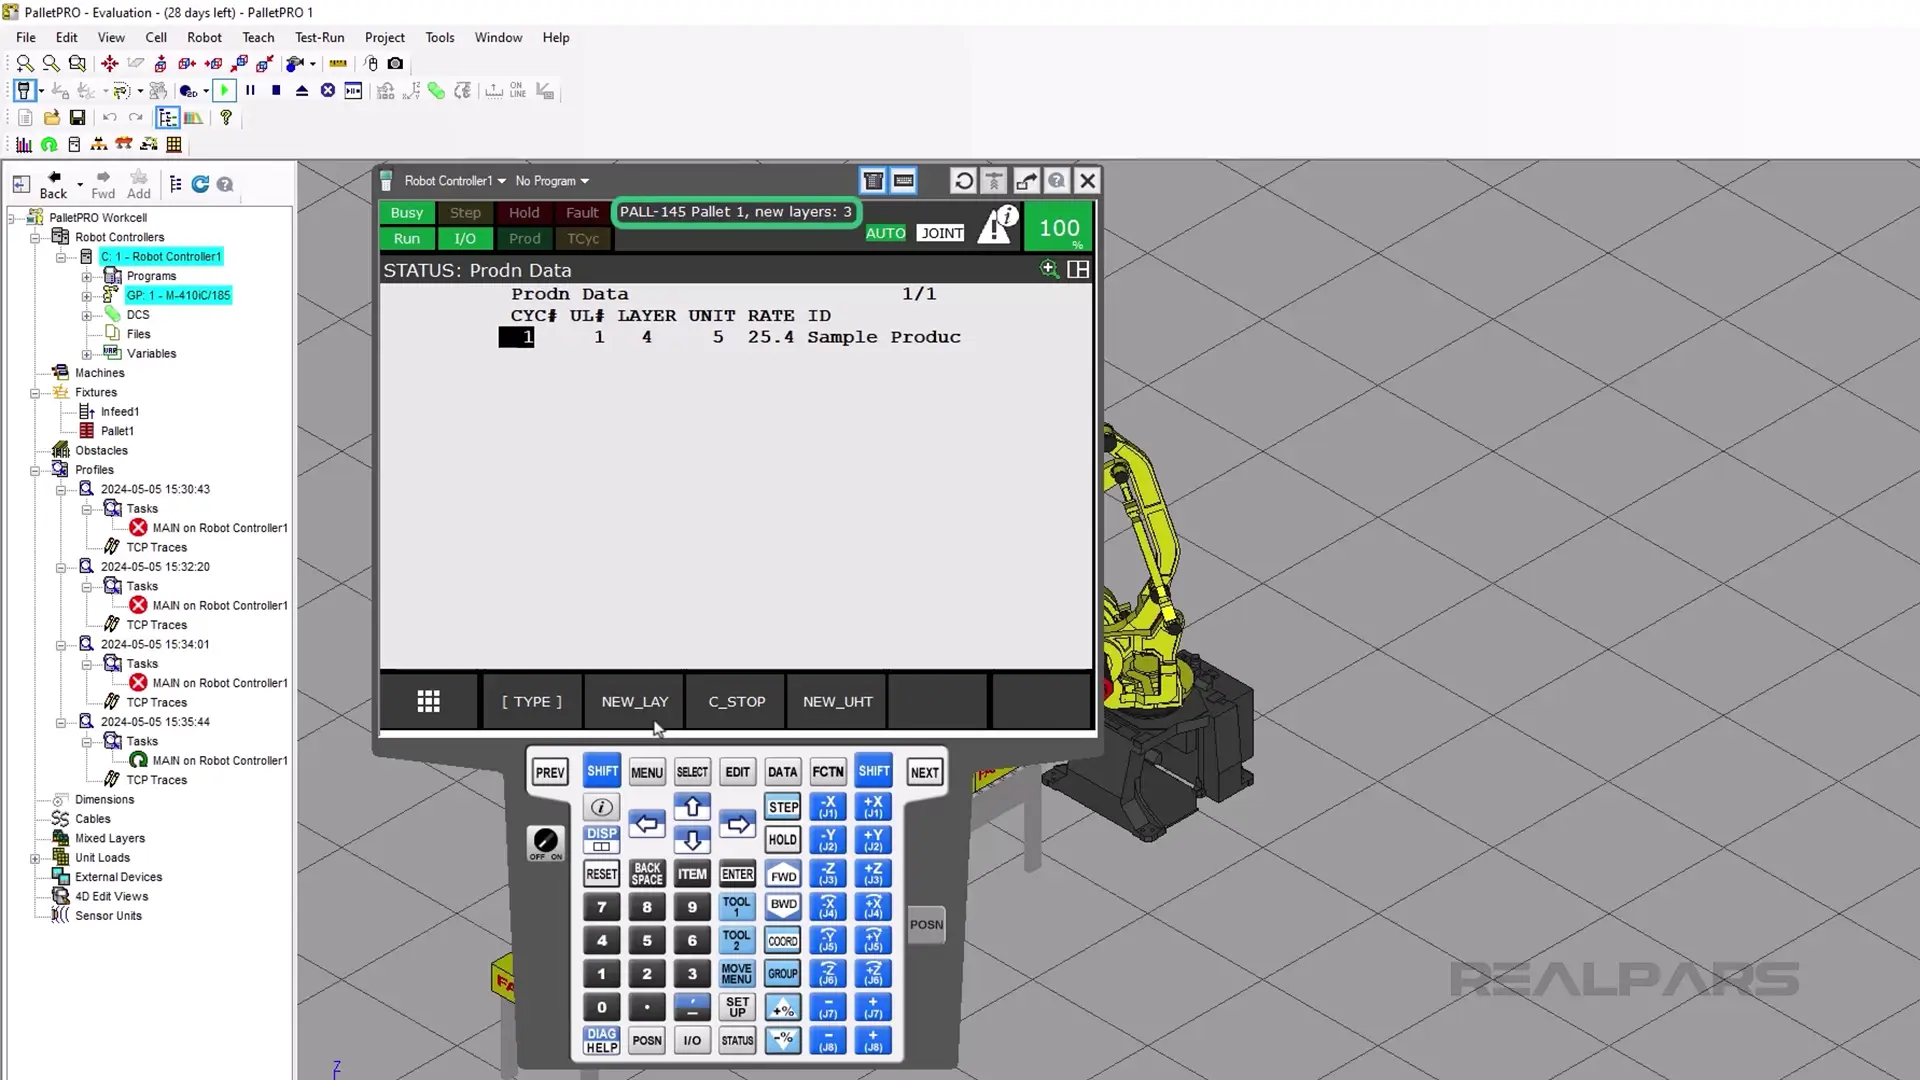
Task: Expand the Variables tree node
Action: click(87, 354)
